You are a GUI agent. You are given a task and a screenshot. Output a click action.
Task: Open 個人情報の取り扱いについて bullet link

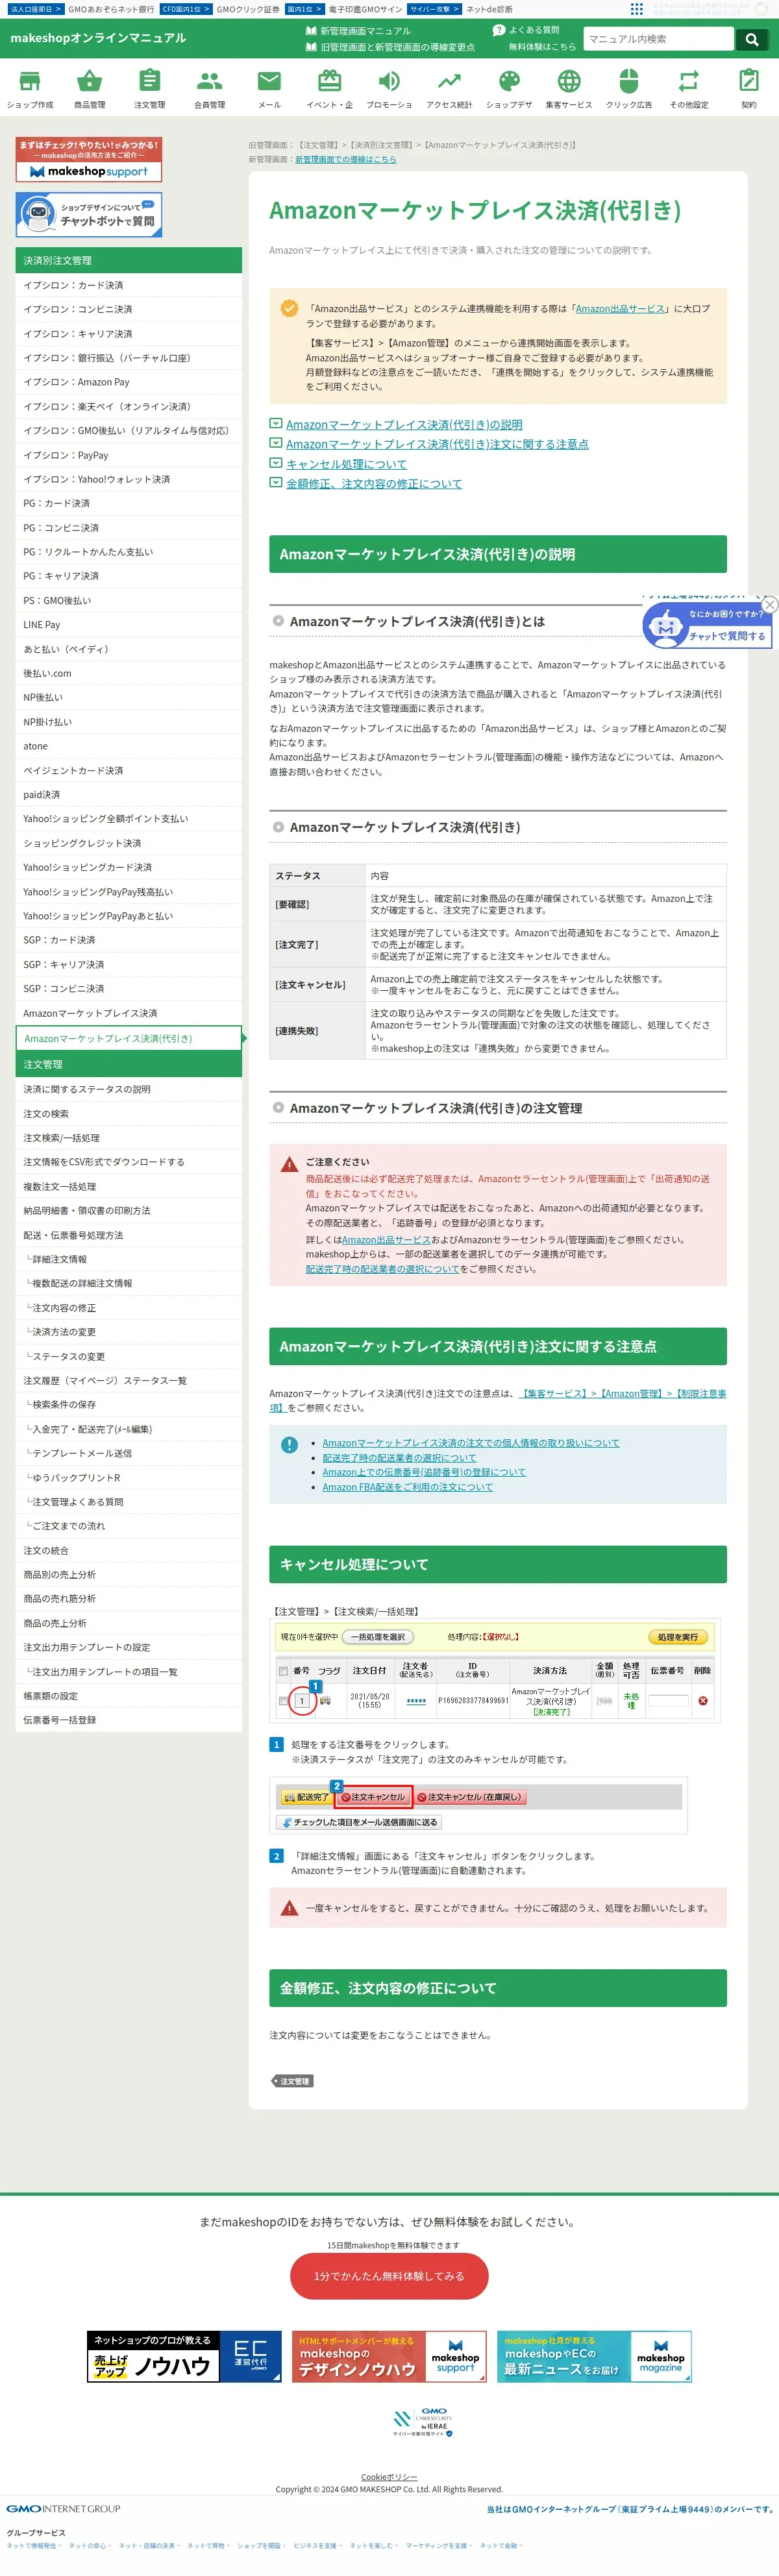[x=470, y=1443]
